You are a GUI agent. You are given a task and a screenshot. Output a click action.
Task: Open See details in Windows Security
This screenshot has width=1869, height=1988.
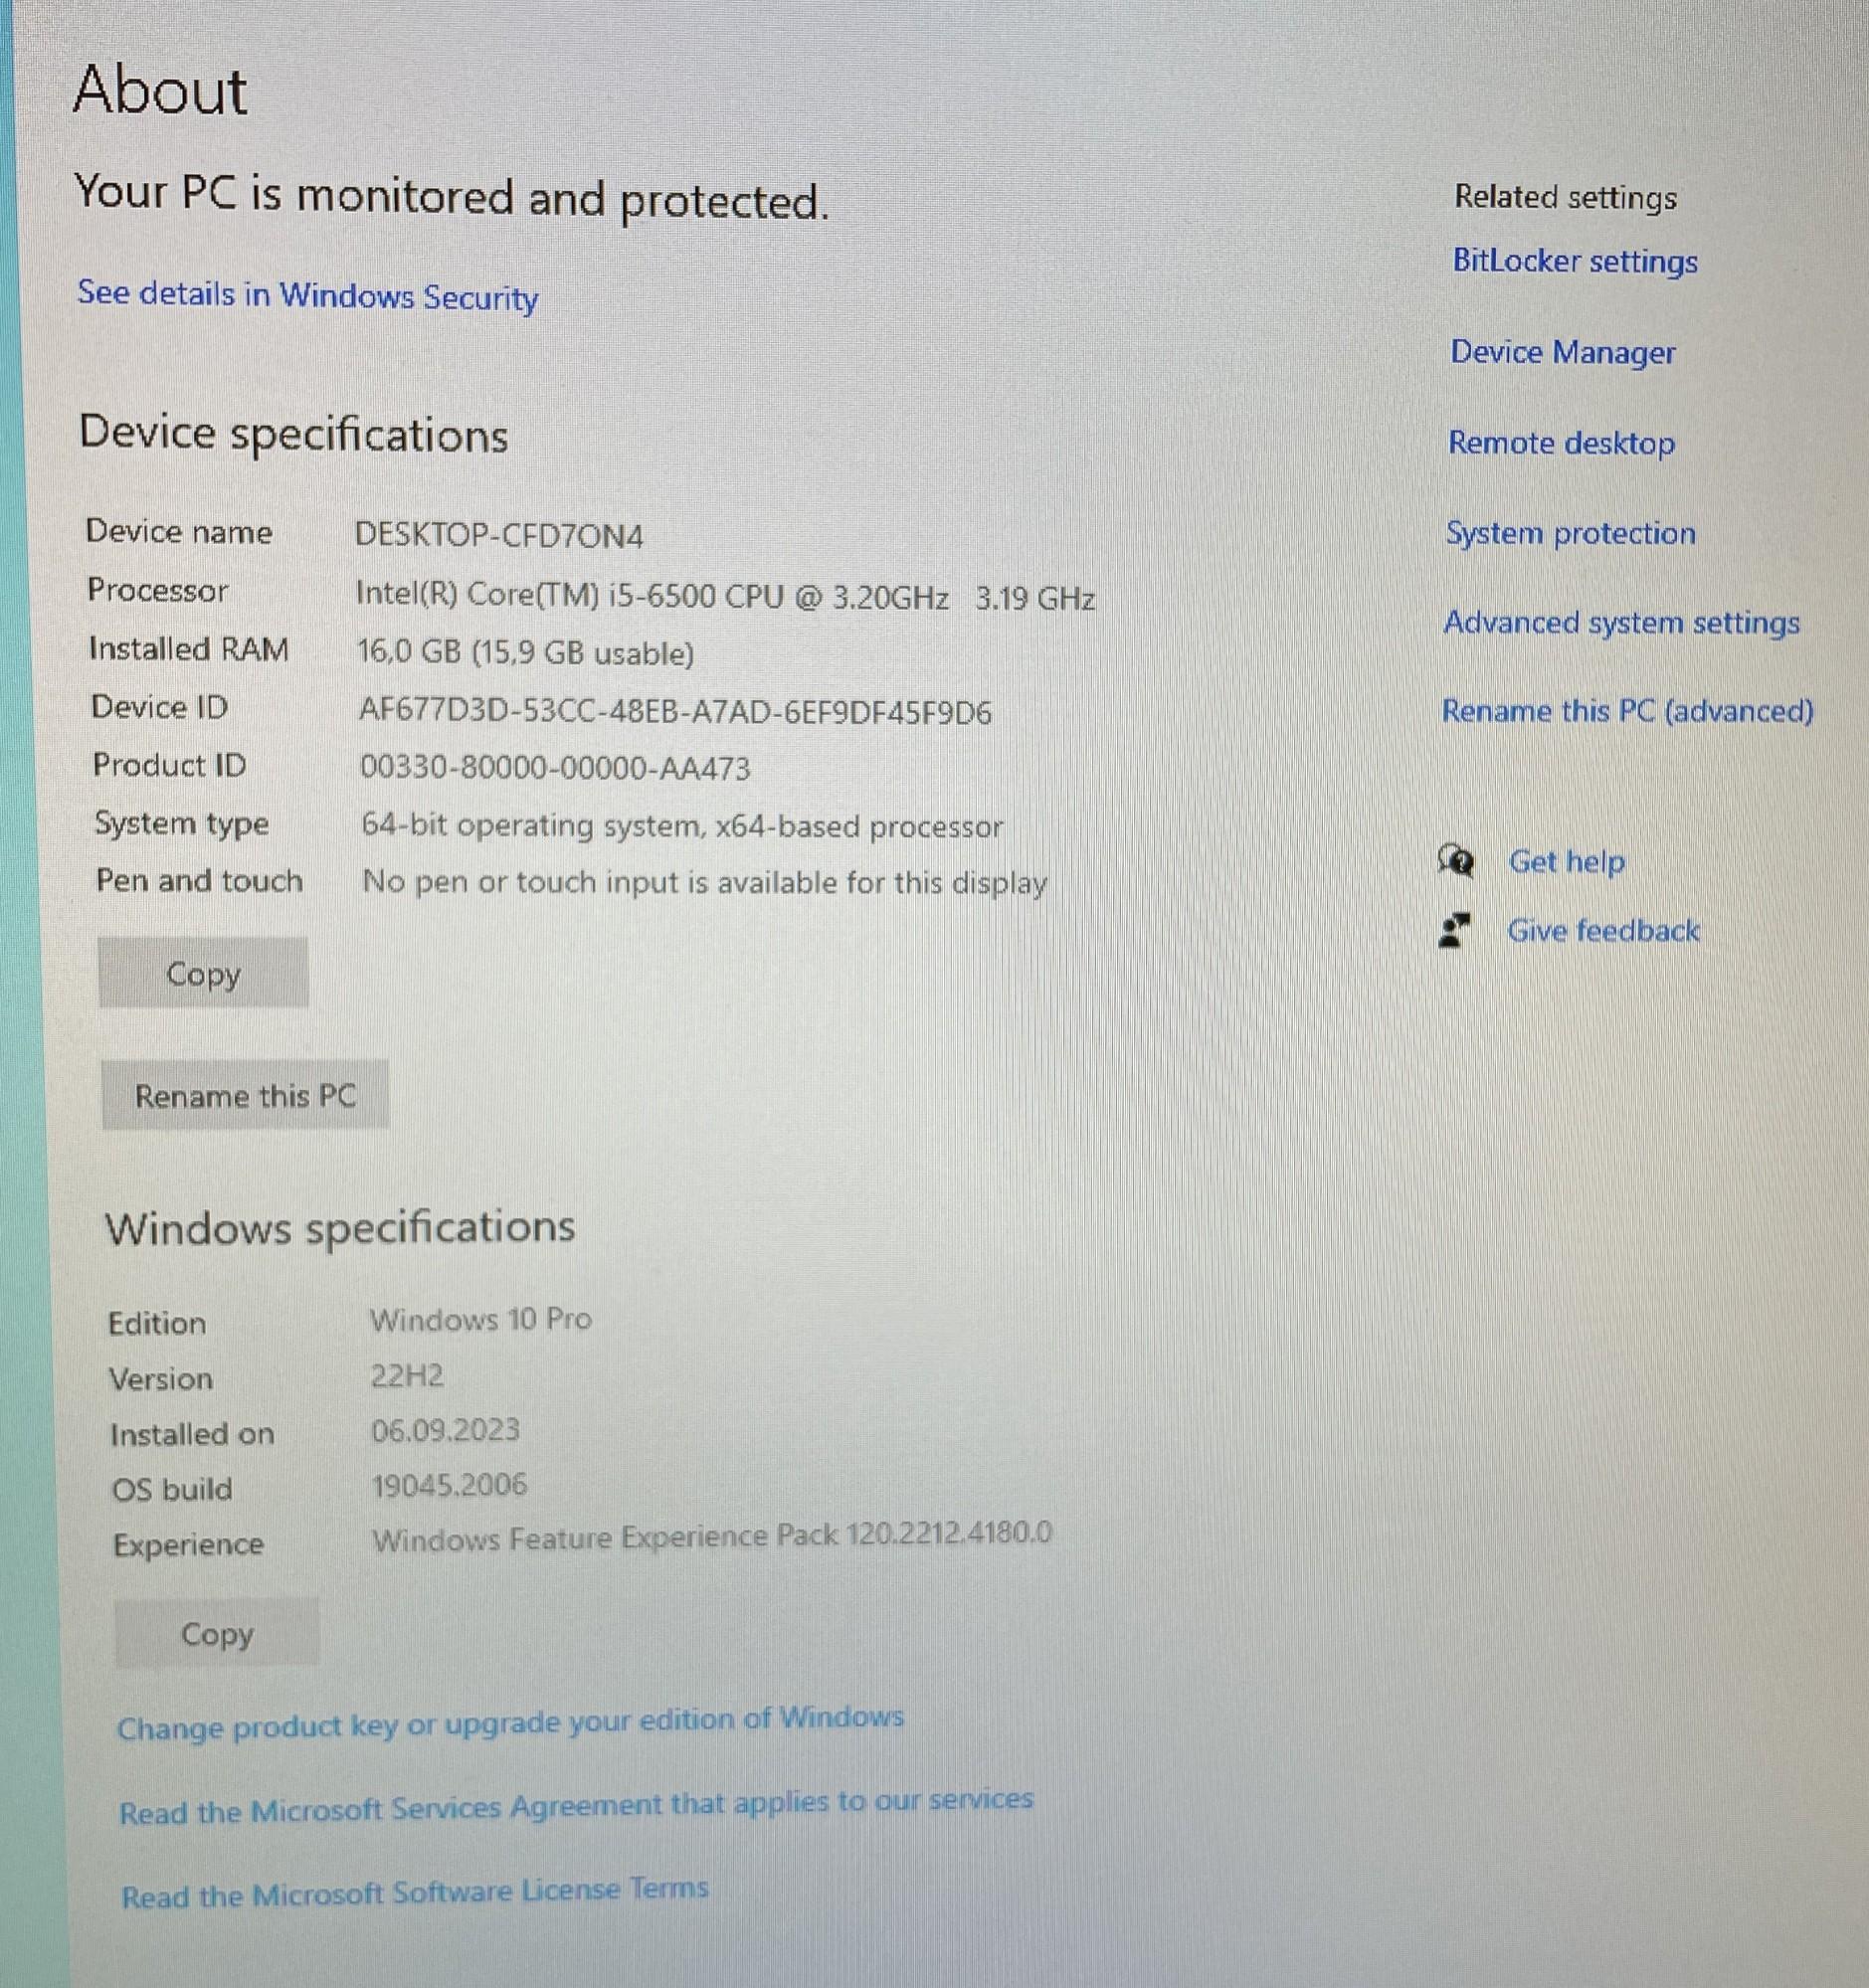(x=308, y=296)
